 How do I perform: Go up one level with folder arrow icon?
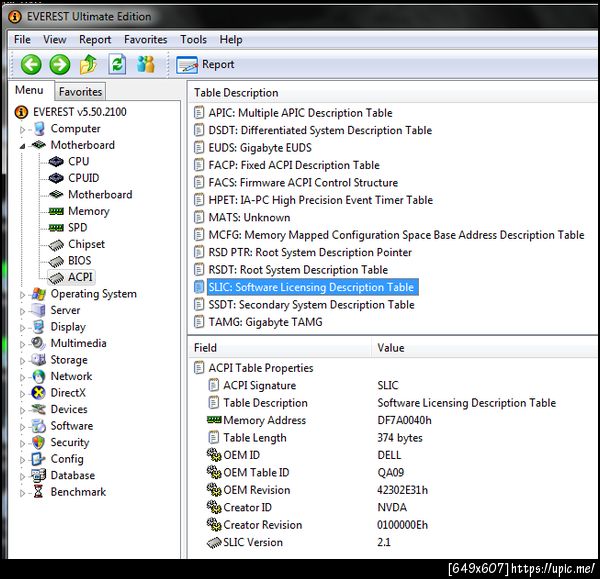[88, 64]
